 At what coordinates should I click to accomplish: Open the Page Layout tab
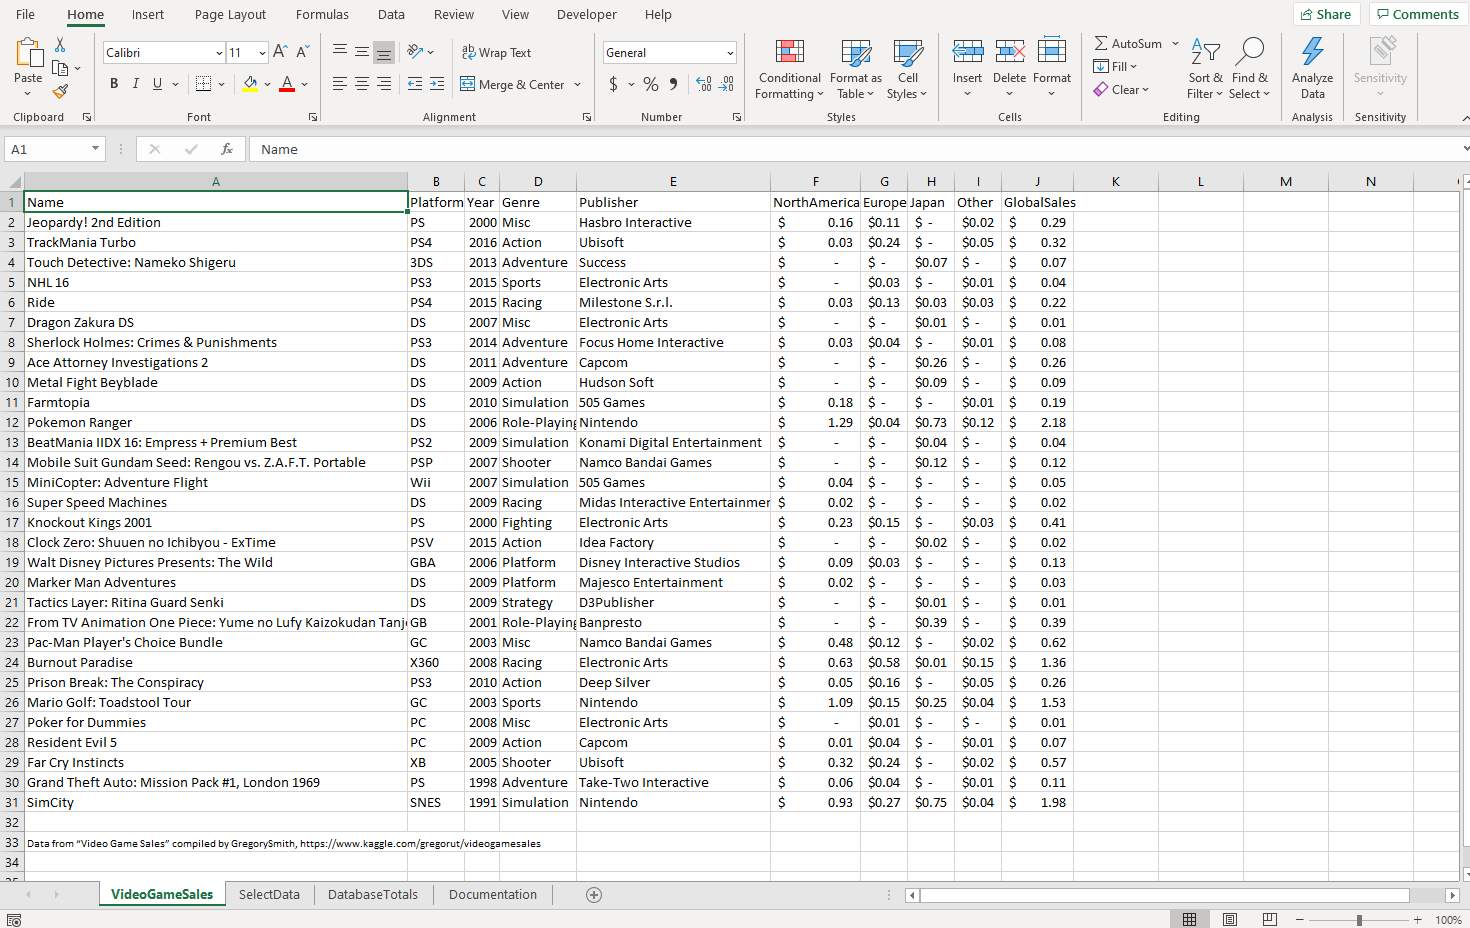[x=230, y=15]
